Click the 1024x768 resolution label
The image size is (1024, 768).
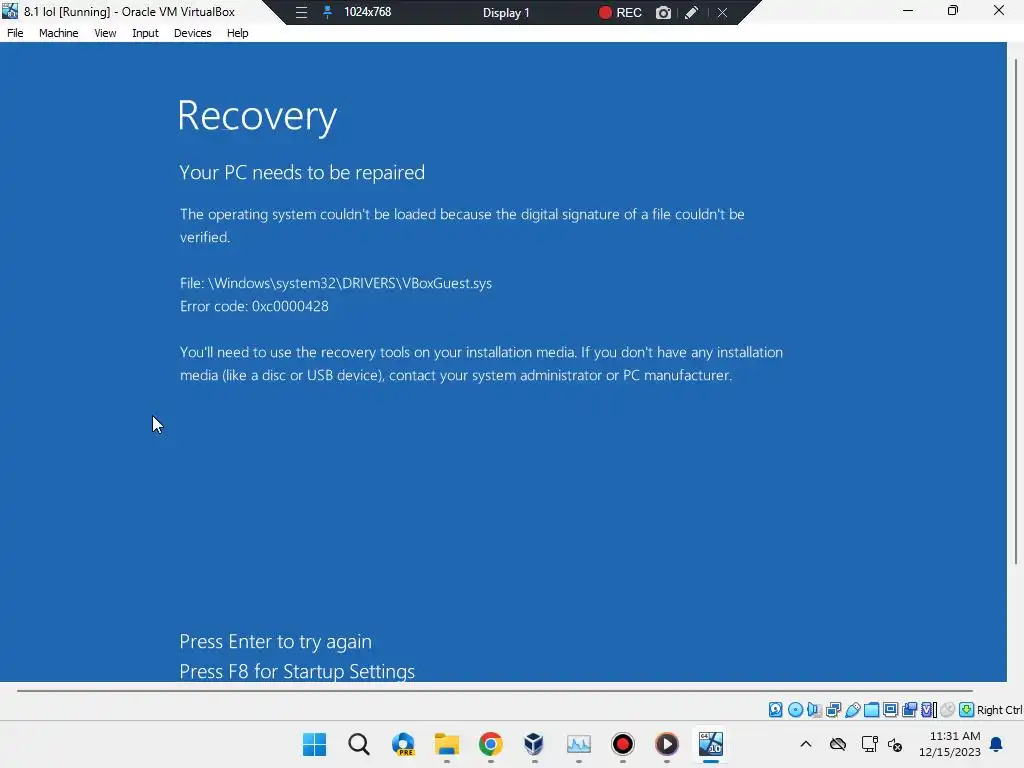point(368,12)
